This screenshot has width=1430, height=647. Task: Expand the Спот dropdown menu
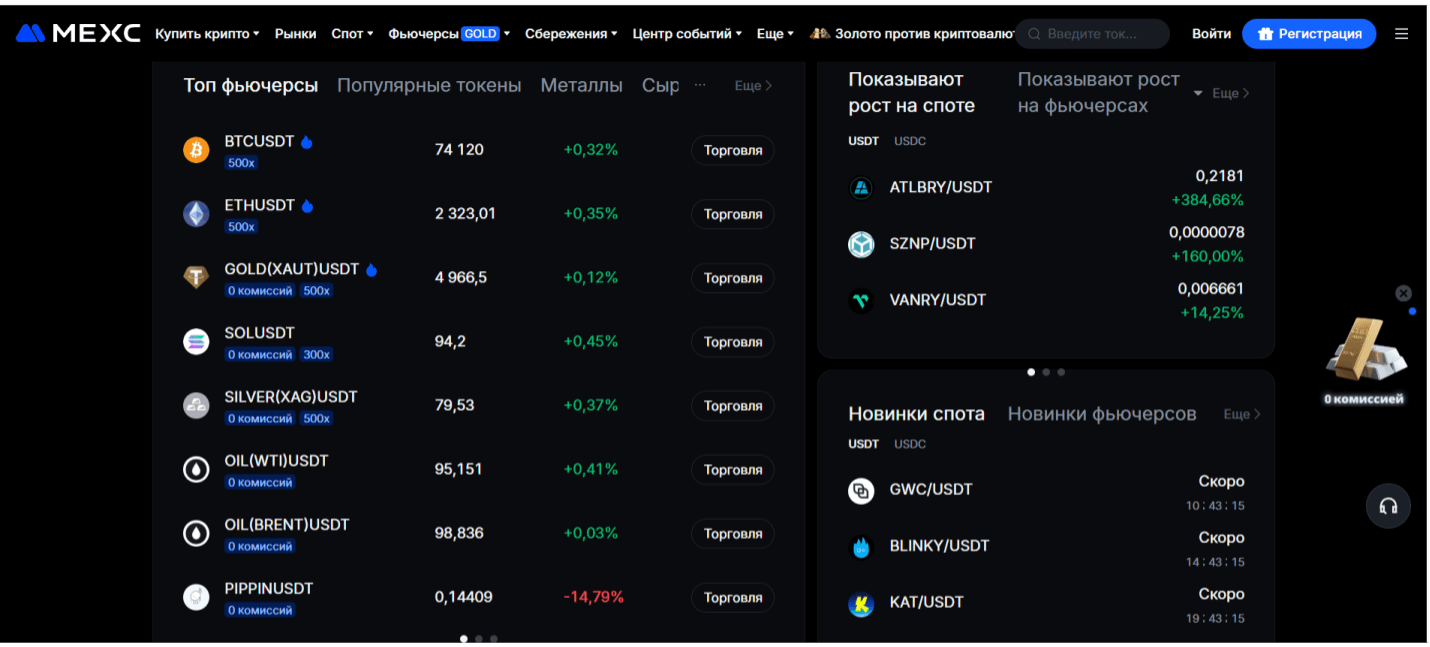point(352,34)
